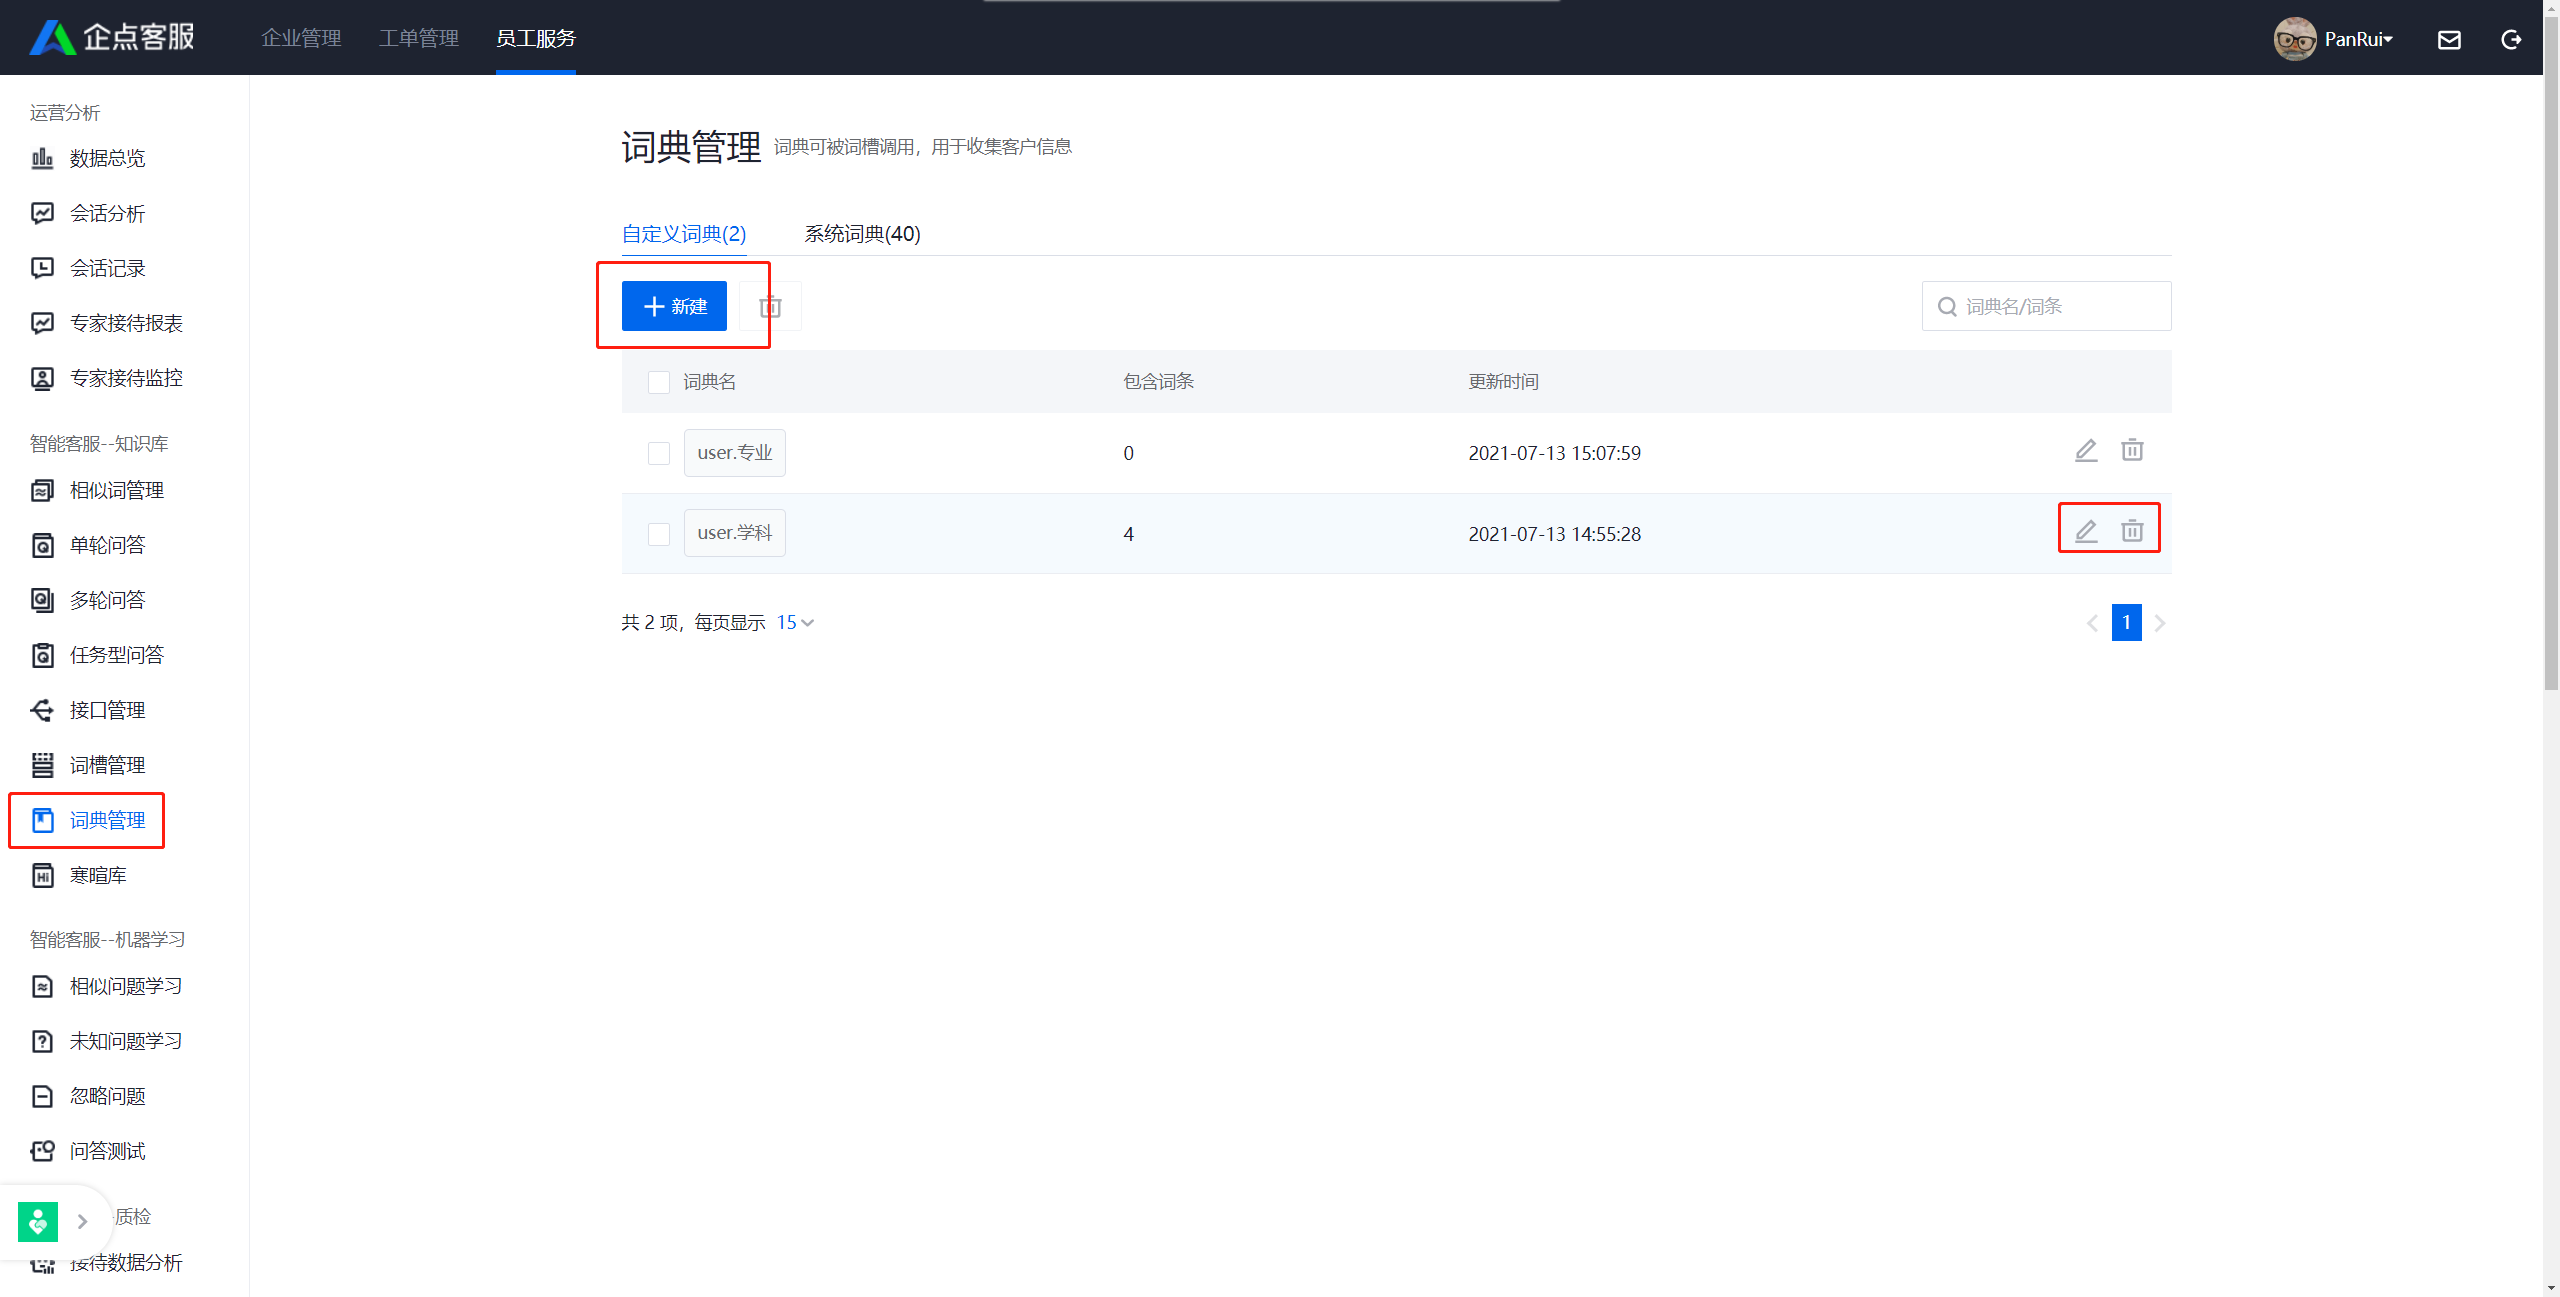
Task: Click the 2021-07-13 14:55:28 timestamp cell
Action: 1554,534
